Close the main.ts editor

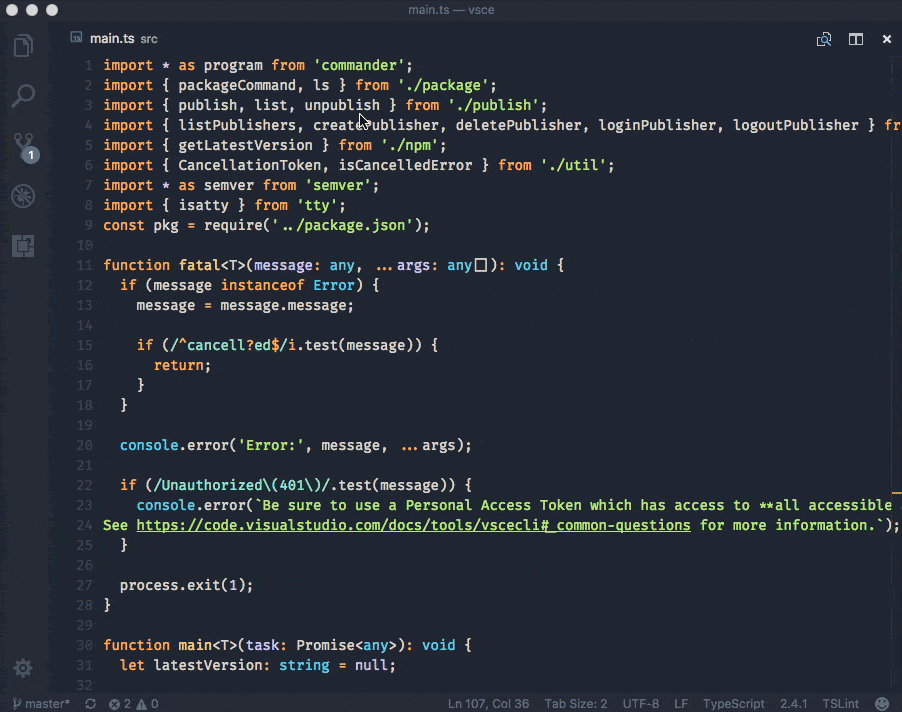click(887, 39)
